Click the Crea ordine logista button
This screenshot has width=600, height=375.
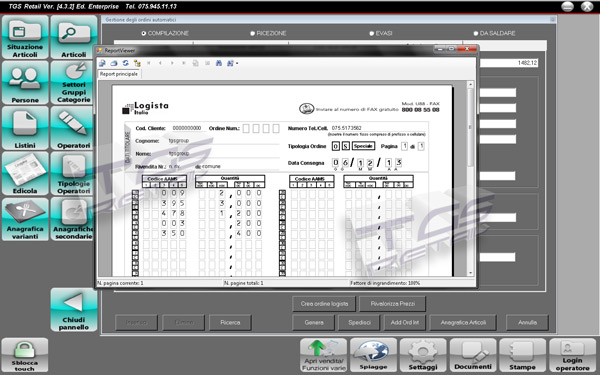[324, 304]
